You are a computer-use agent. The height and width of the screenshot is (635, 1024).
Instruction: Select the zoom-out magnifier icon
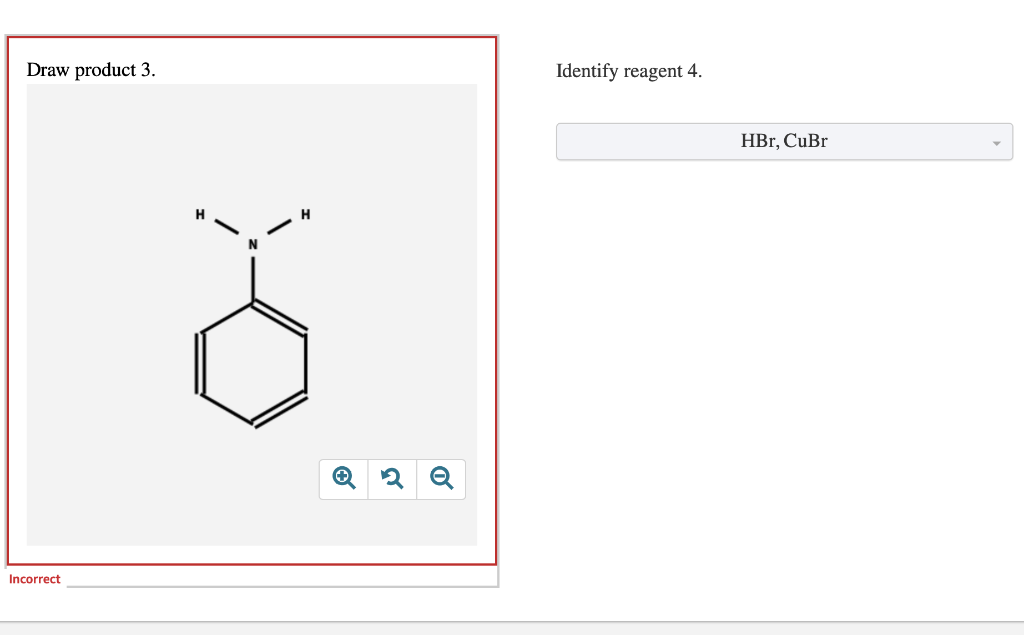pyautogui.click(x=441, y=479)
